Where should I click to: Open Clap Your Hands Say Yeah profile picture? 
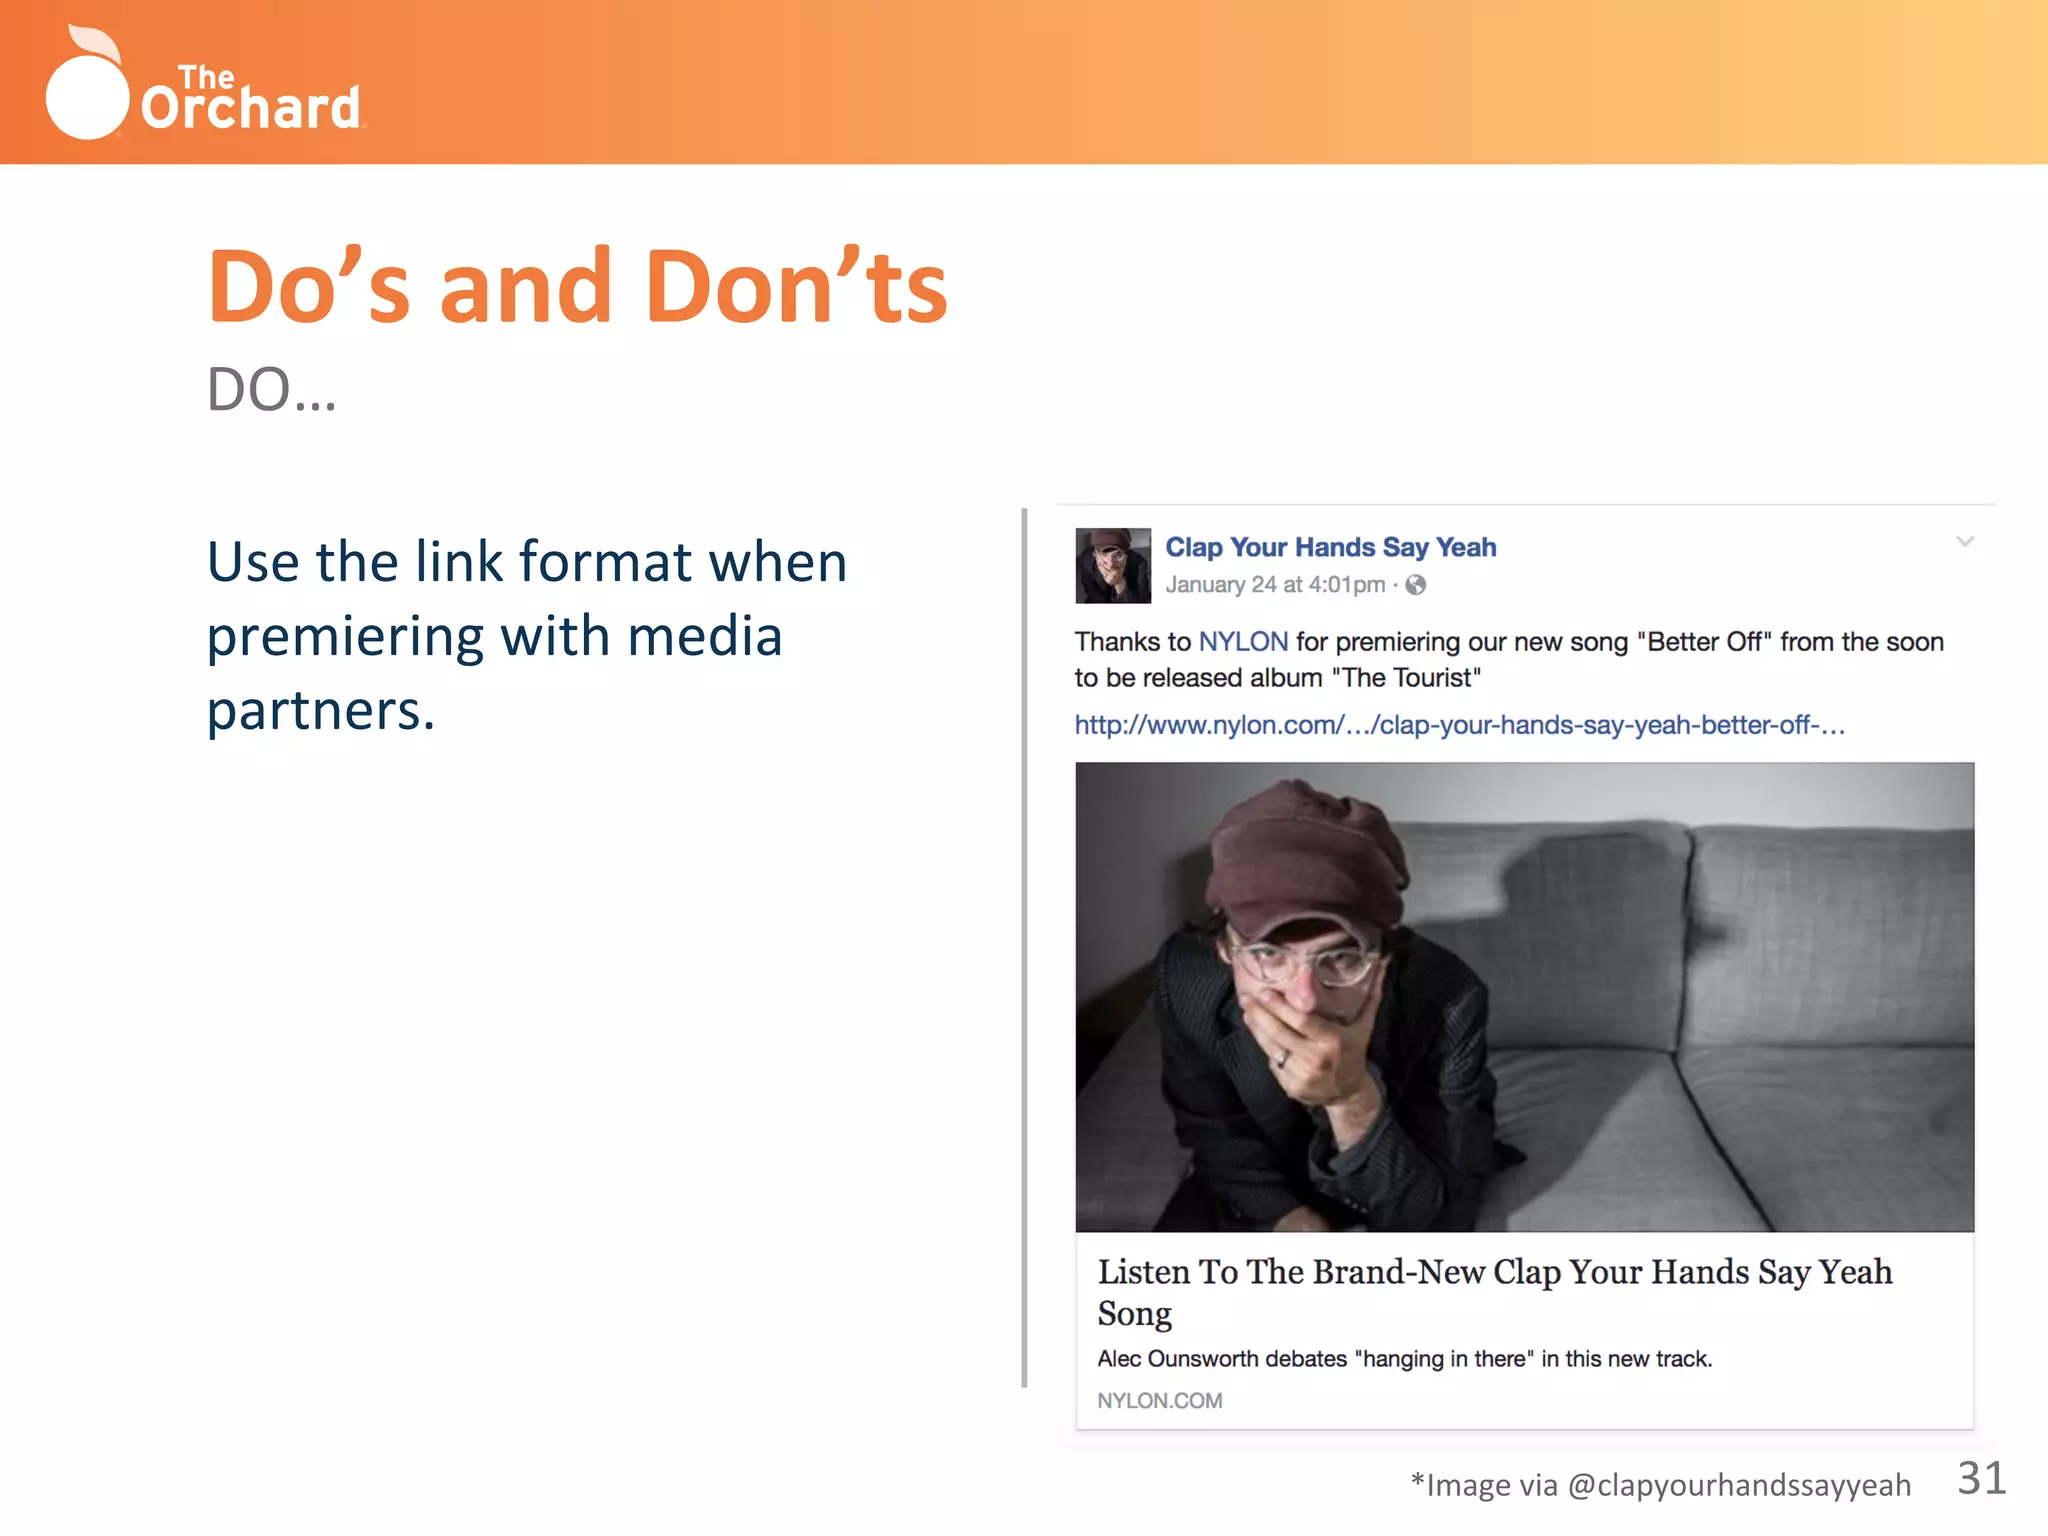1113,566
